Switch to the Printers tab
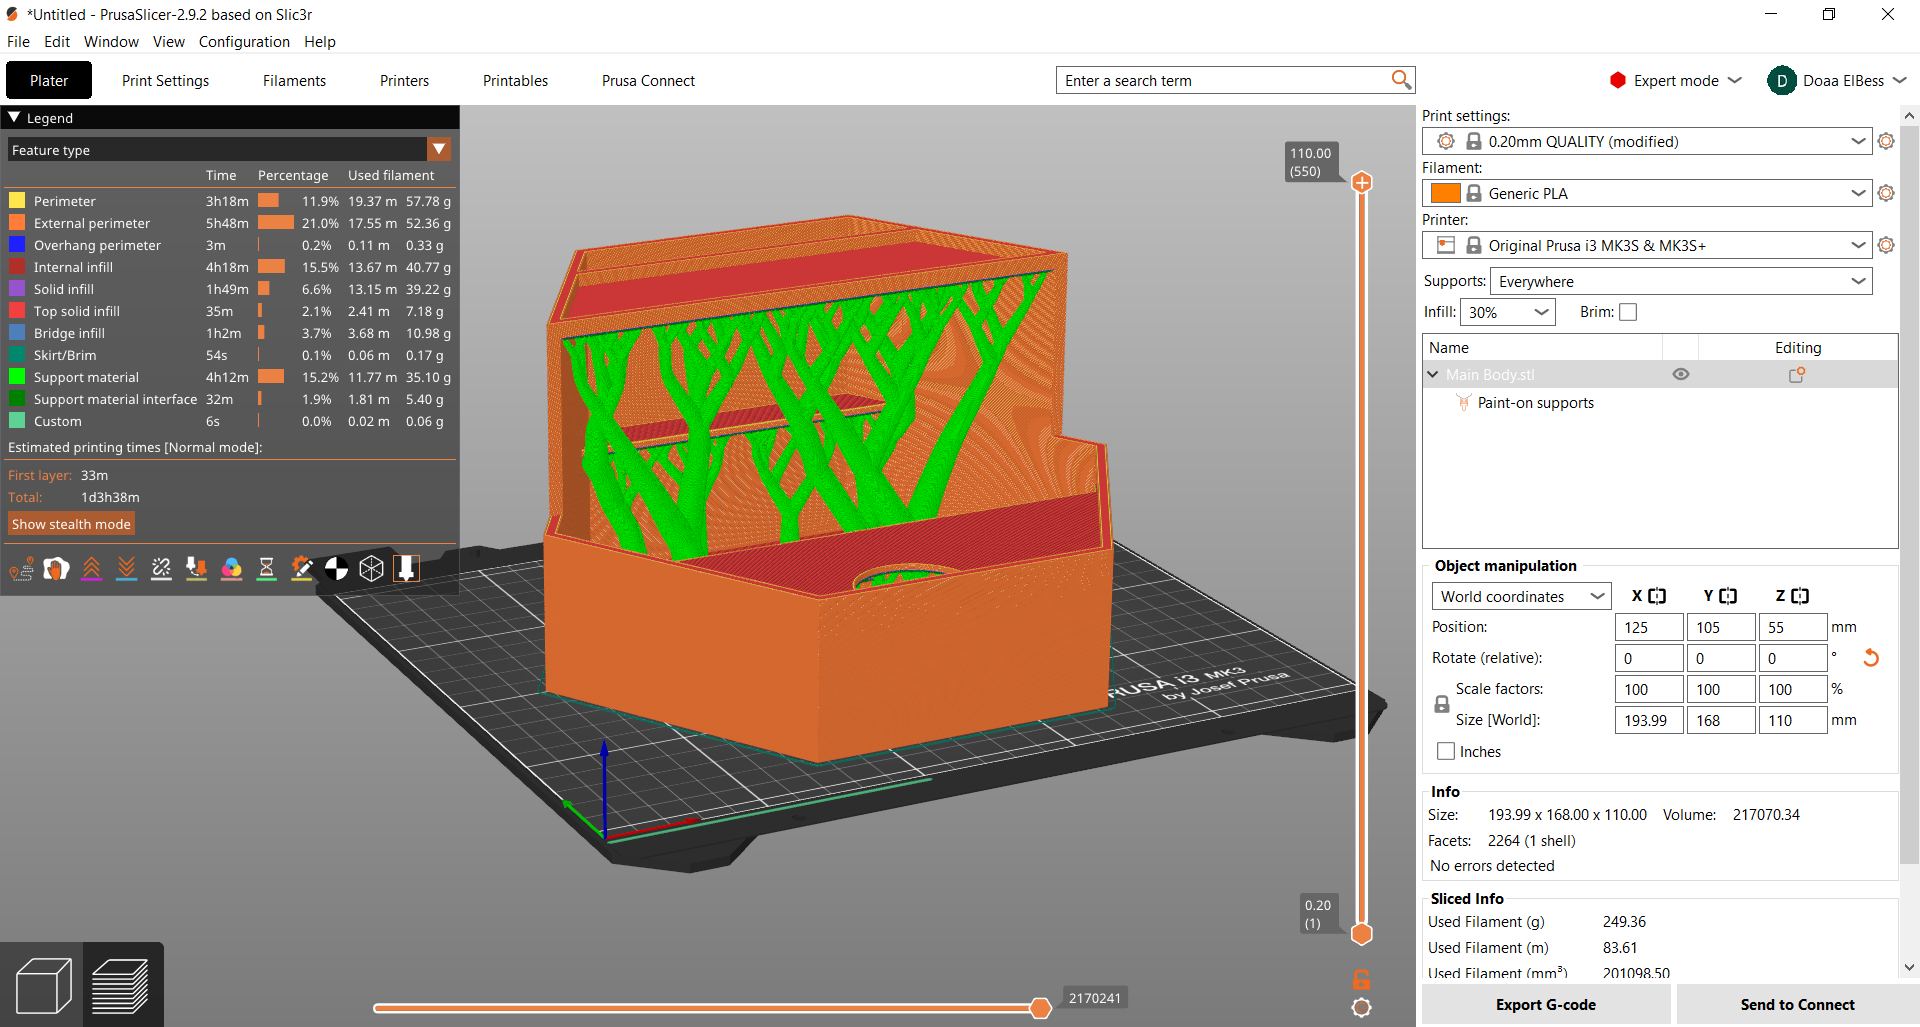 (x=404, y=80)
